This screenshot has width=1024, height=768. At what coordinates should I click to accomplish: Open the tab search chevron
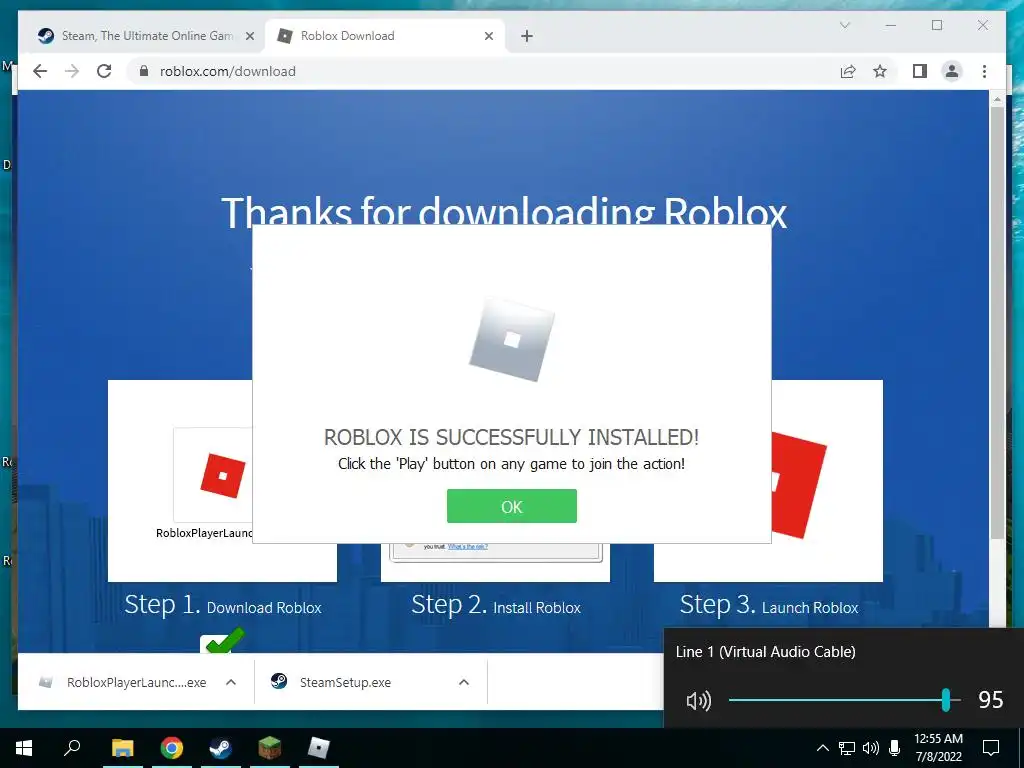coord(844,25)
